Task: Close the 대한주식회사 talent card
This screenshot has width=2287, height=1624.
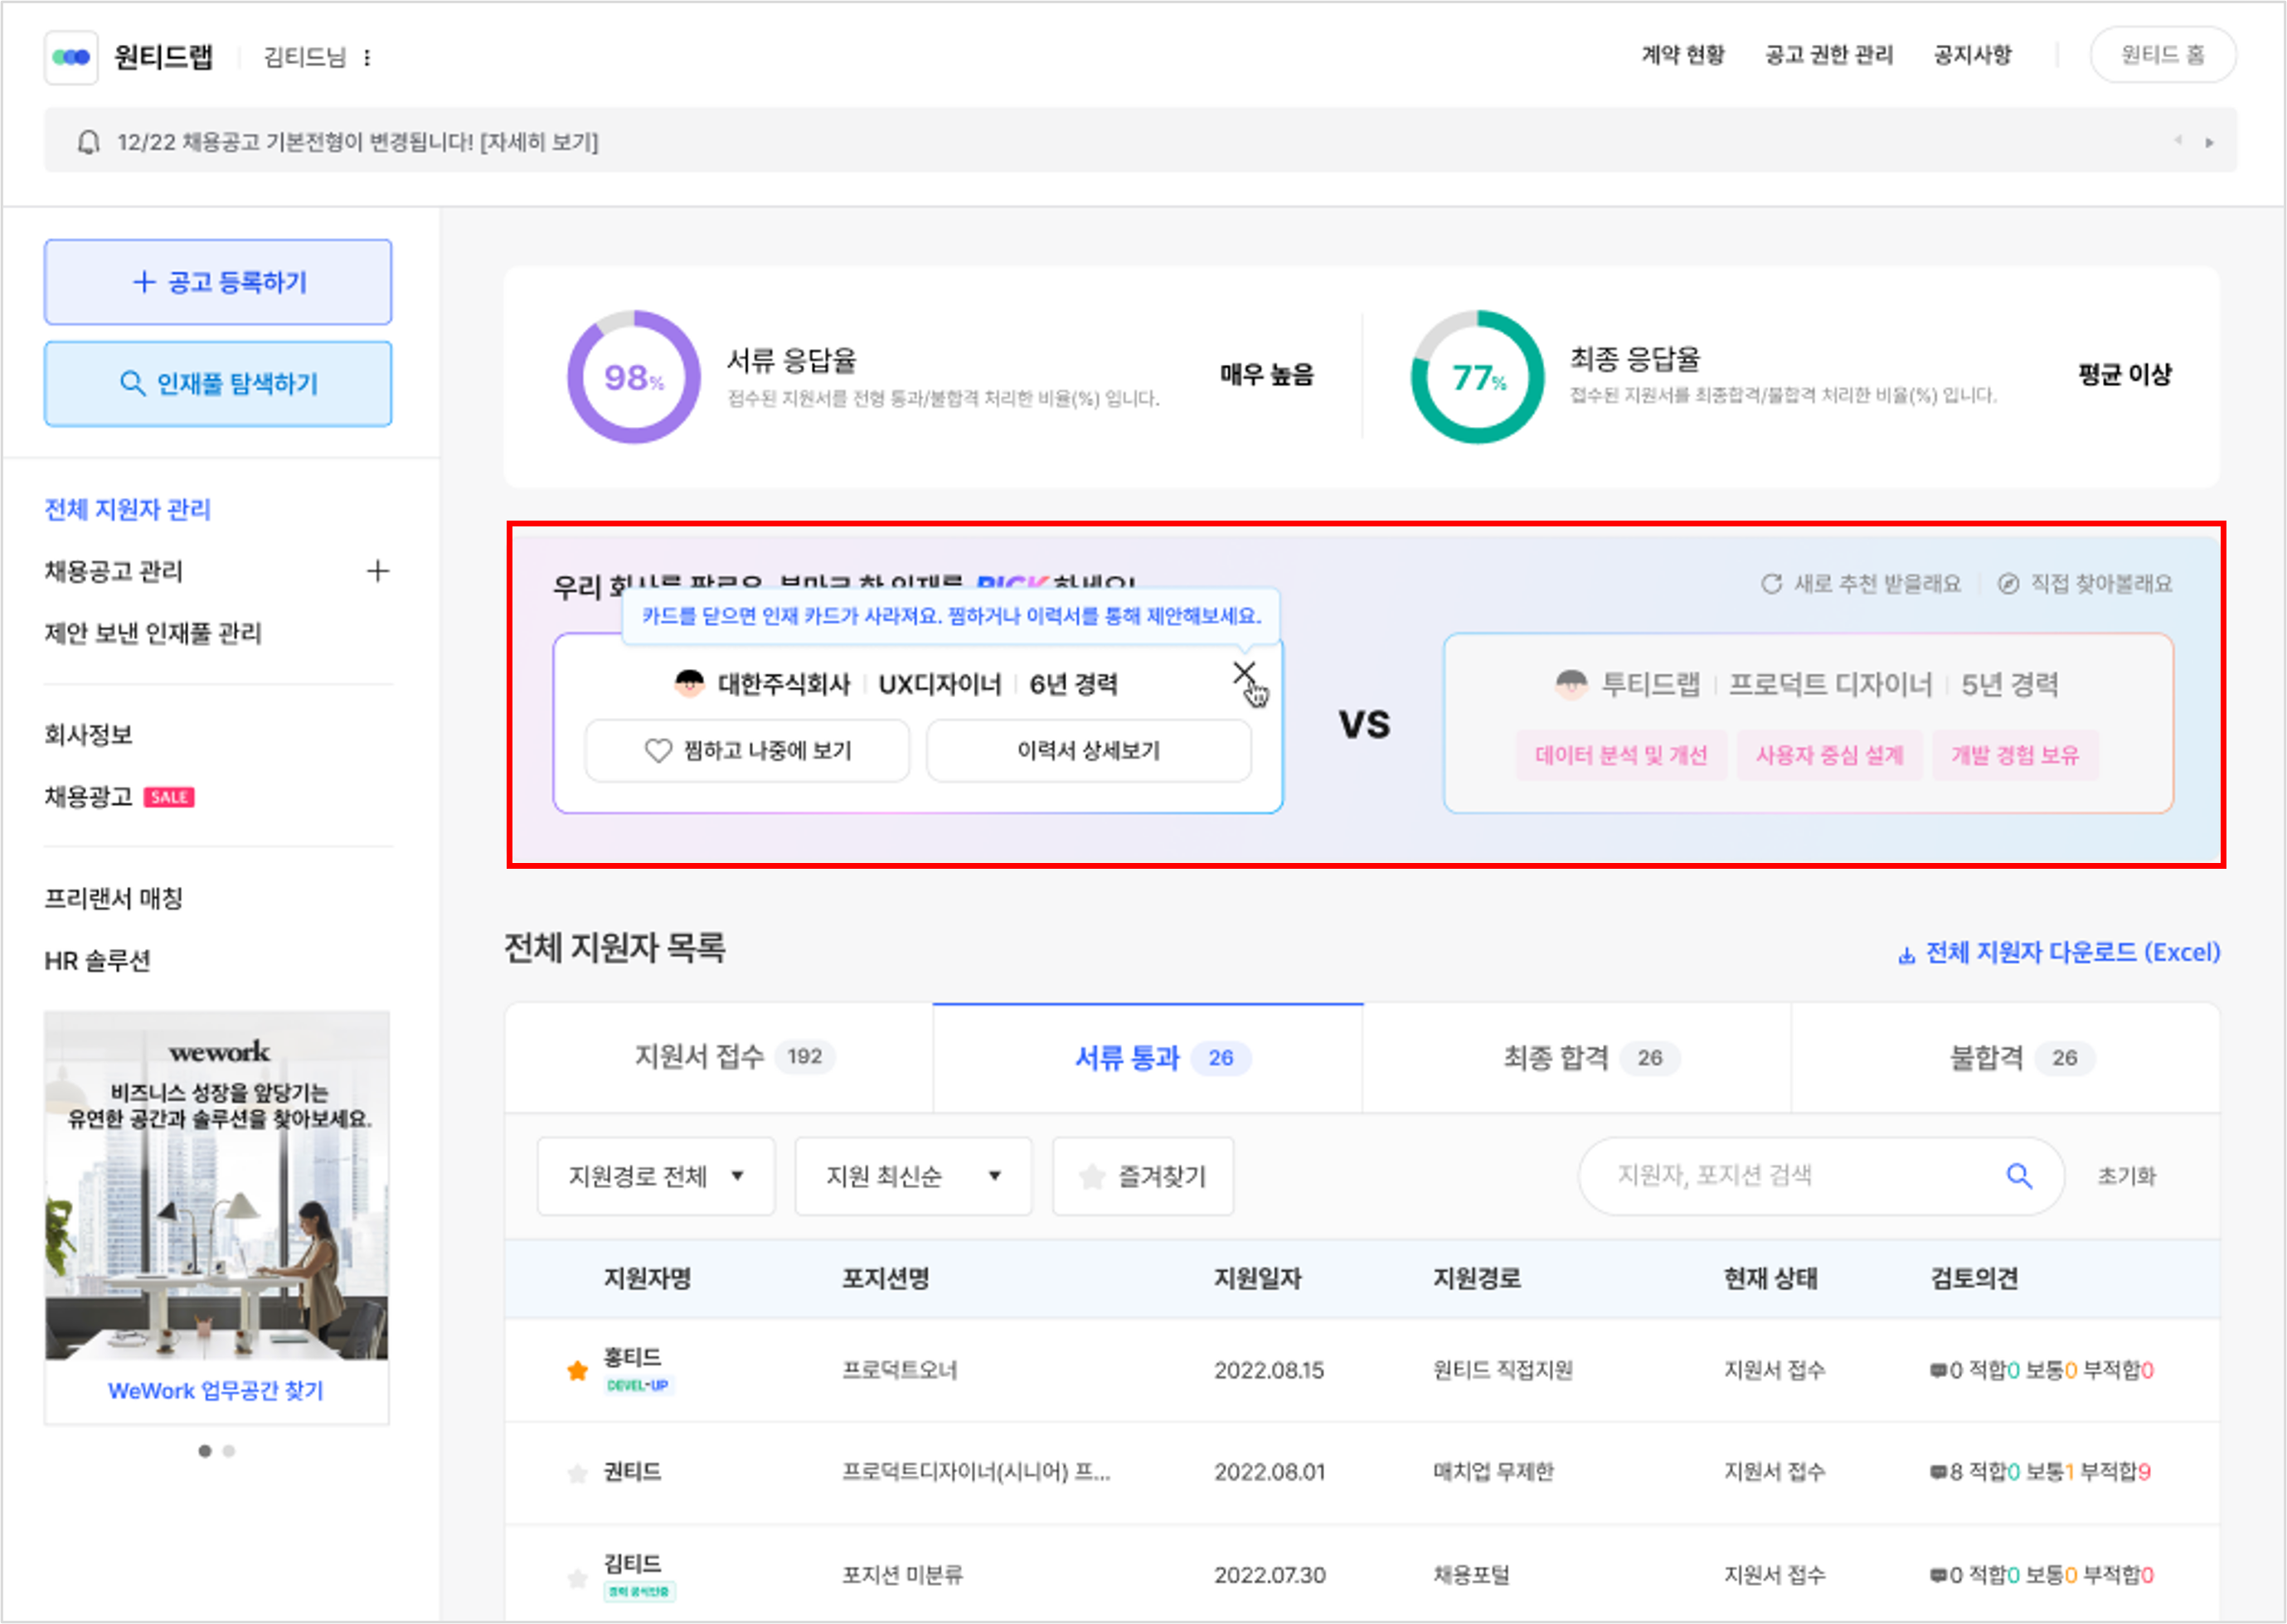Action: (1244, 673)
